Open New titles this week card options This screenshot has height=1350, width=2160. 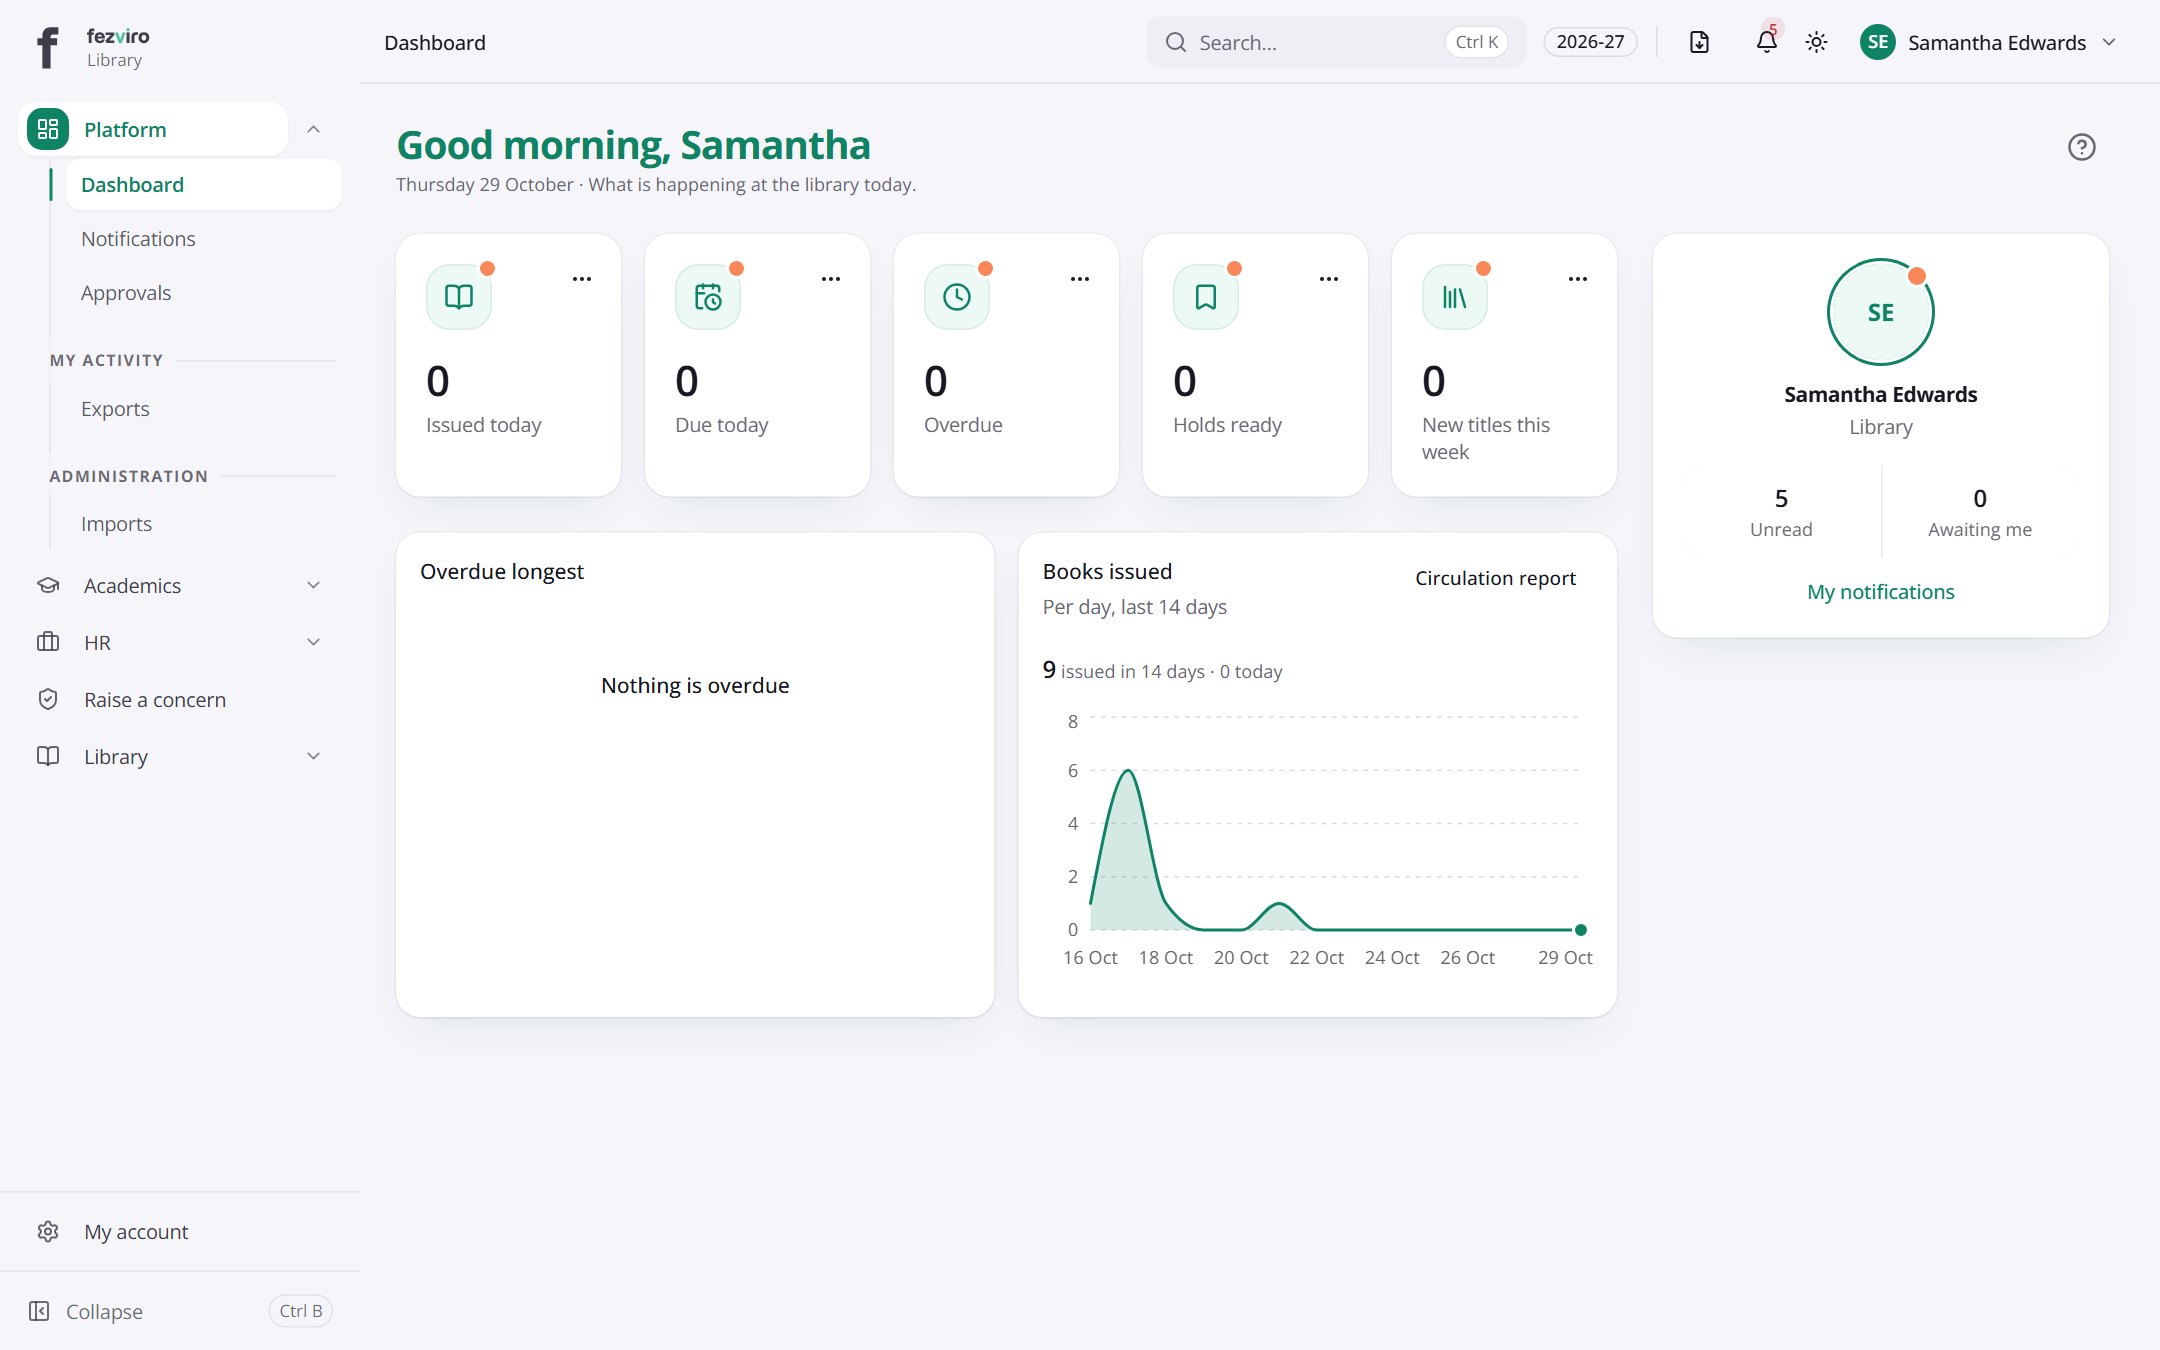(1578, 279)
